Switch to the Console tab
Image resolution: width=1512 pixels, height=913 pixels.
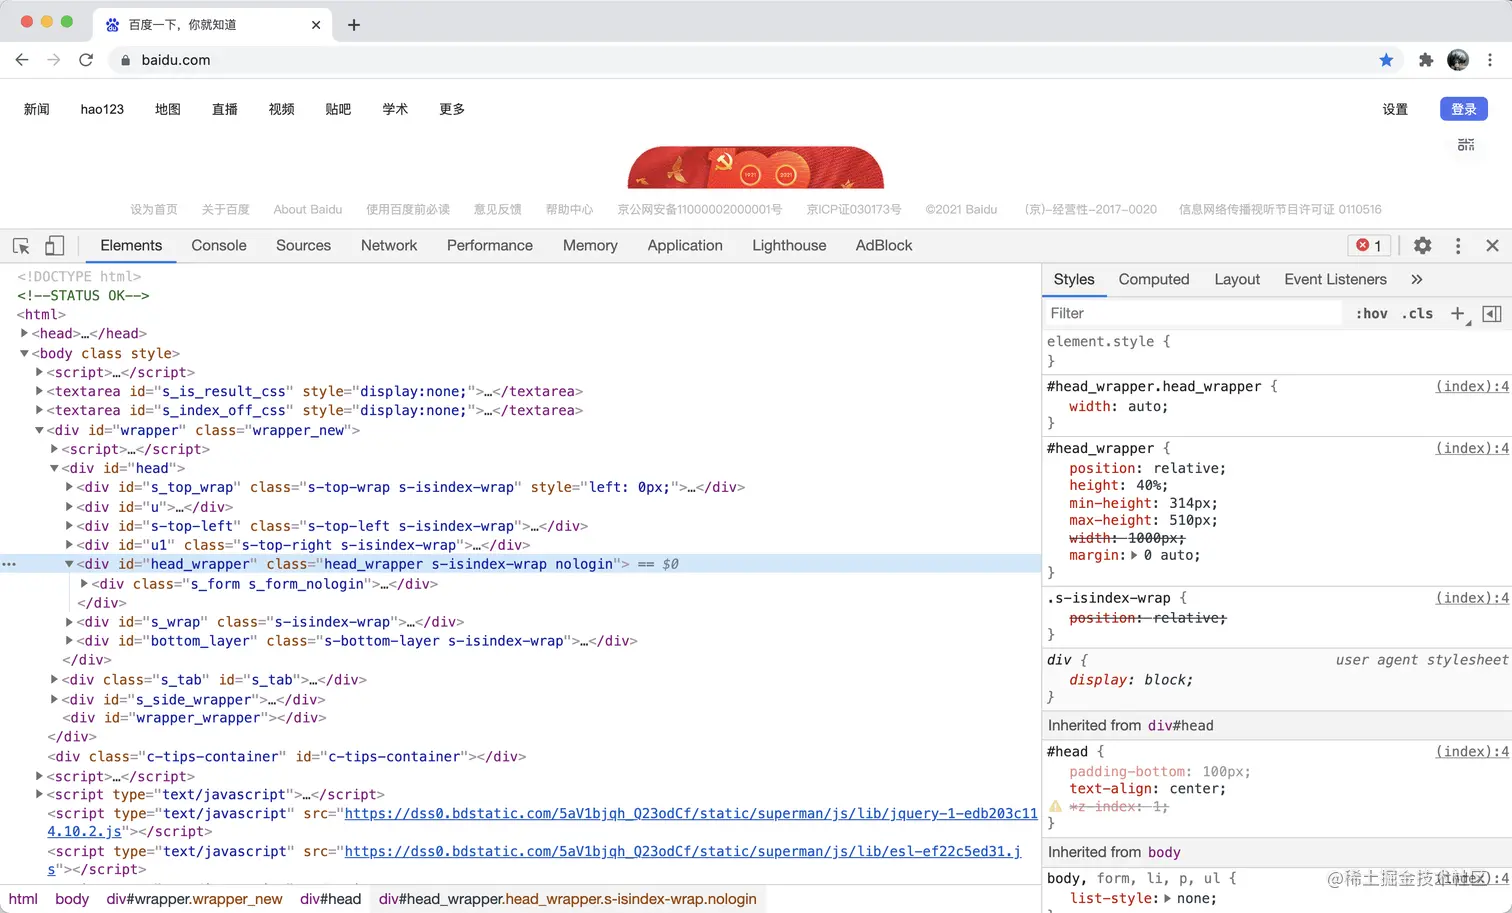[x=219, y=245]
